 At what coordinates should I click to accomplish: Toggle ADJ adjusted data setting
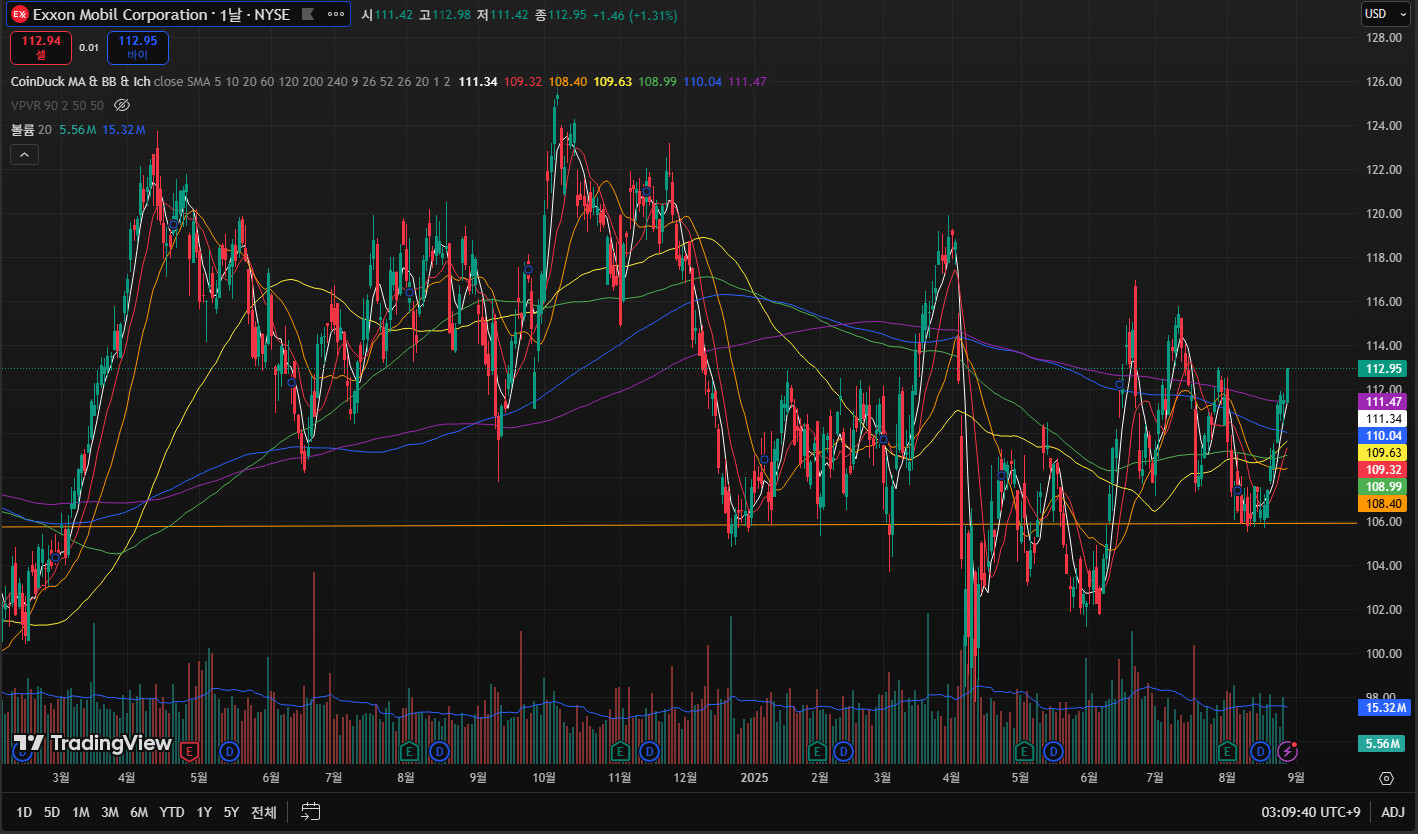(x=1393, y=812)
